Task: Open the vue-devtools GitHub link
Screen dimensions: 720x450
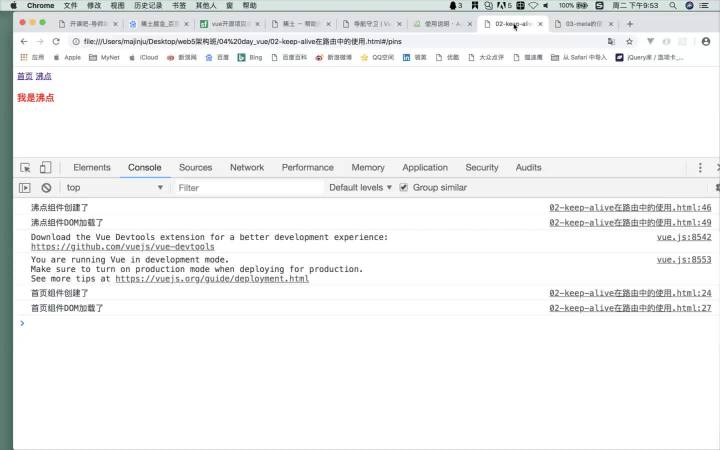Action: click(123, 247)
